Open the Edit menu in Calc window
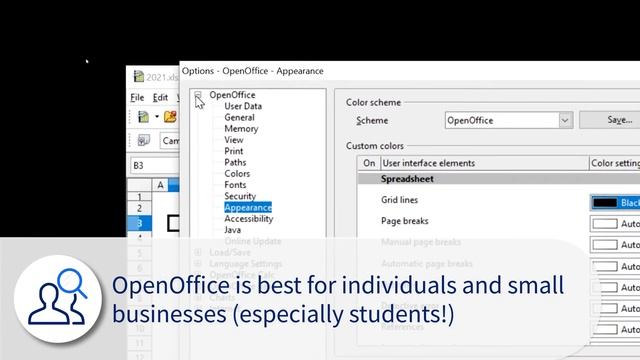Screen dimensions: 640x360 click(160, 98)
